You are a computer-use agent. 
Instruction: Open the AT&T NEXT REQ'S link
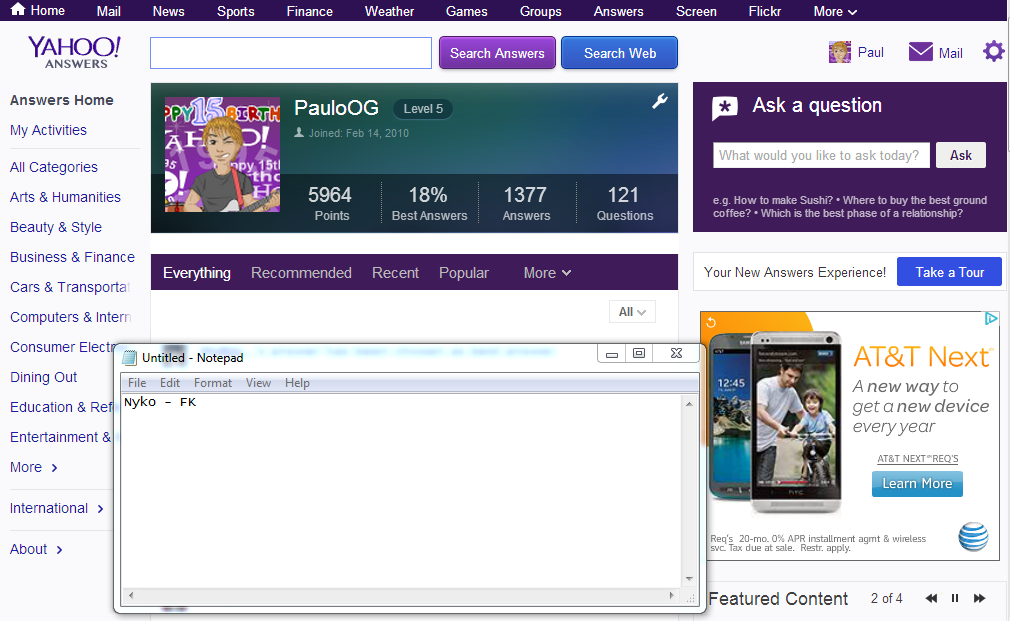click(x=917, y=459)
